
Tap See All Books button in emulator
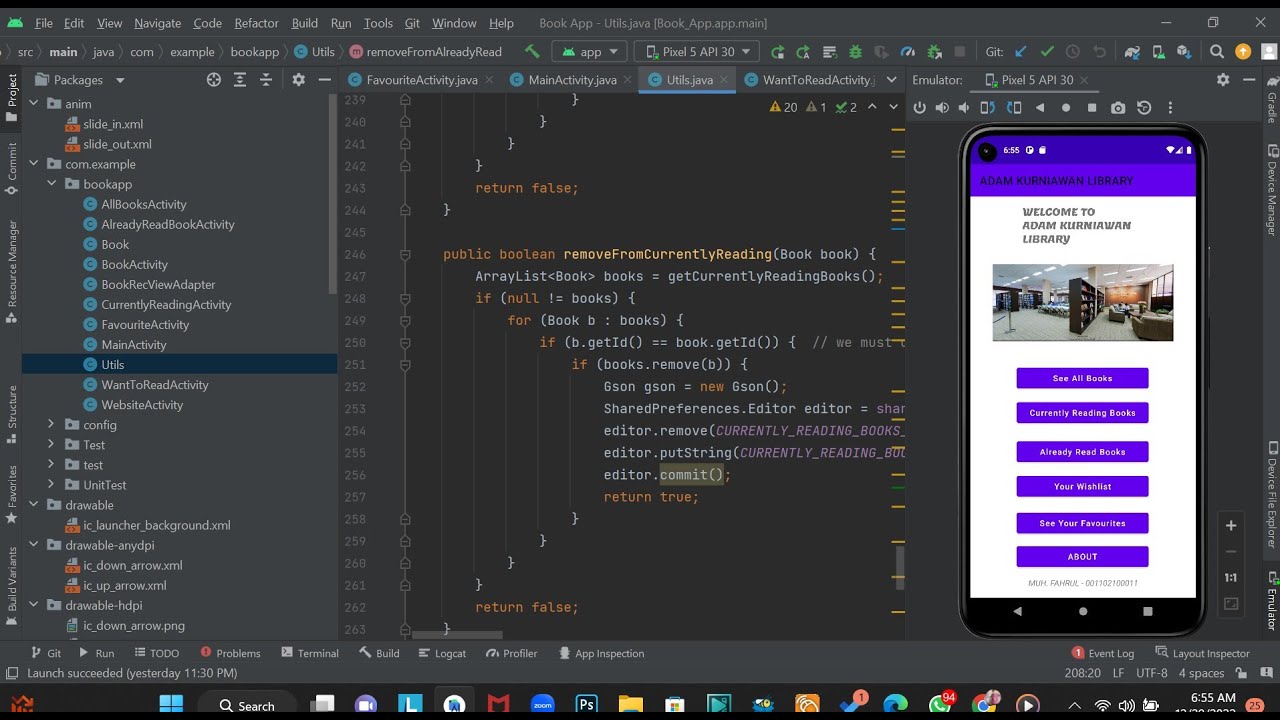pos(1082,378)
